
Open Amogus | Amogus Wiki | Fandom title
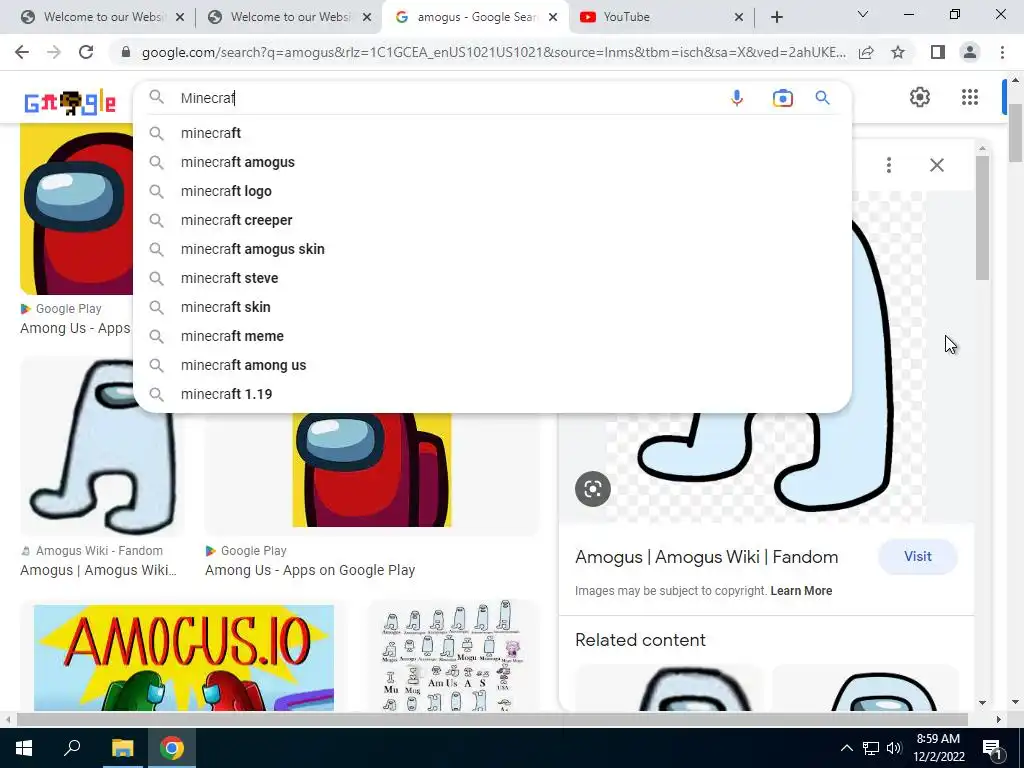point(707,557)
